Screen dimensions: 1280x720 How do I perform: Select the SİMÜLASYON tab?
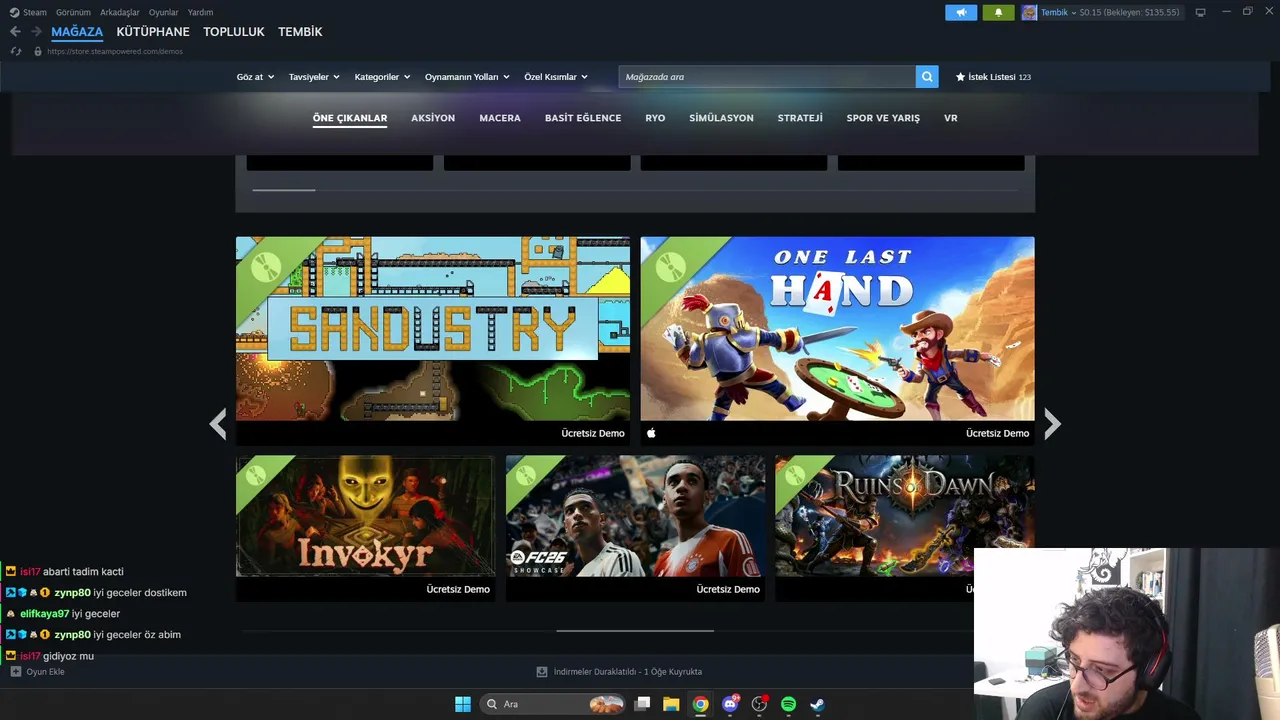[721, 118]
